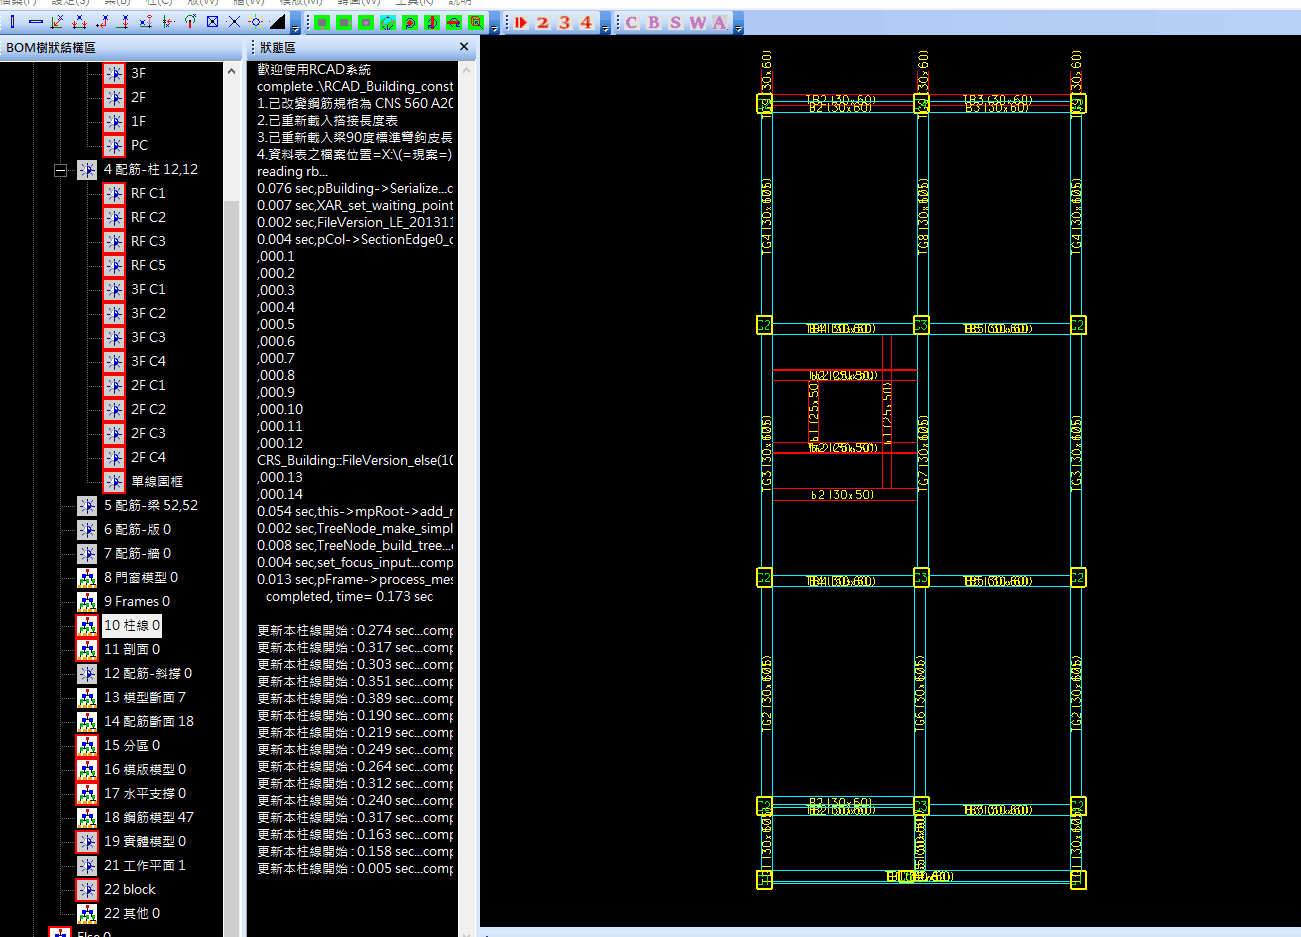
Task: Click the crossed-box toolbar icon
Action: [x=212, y=22]
